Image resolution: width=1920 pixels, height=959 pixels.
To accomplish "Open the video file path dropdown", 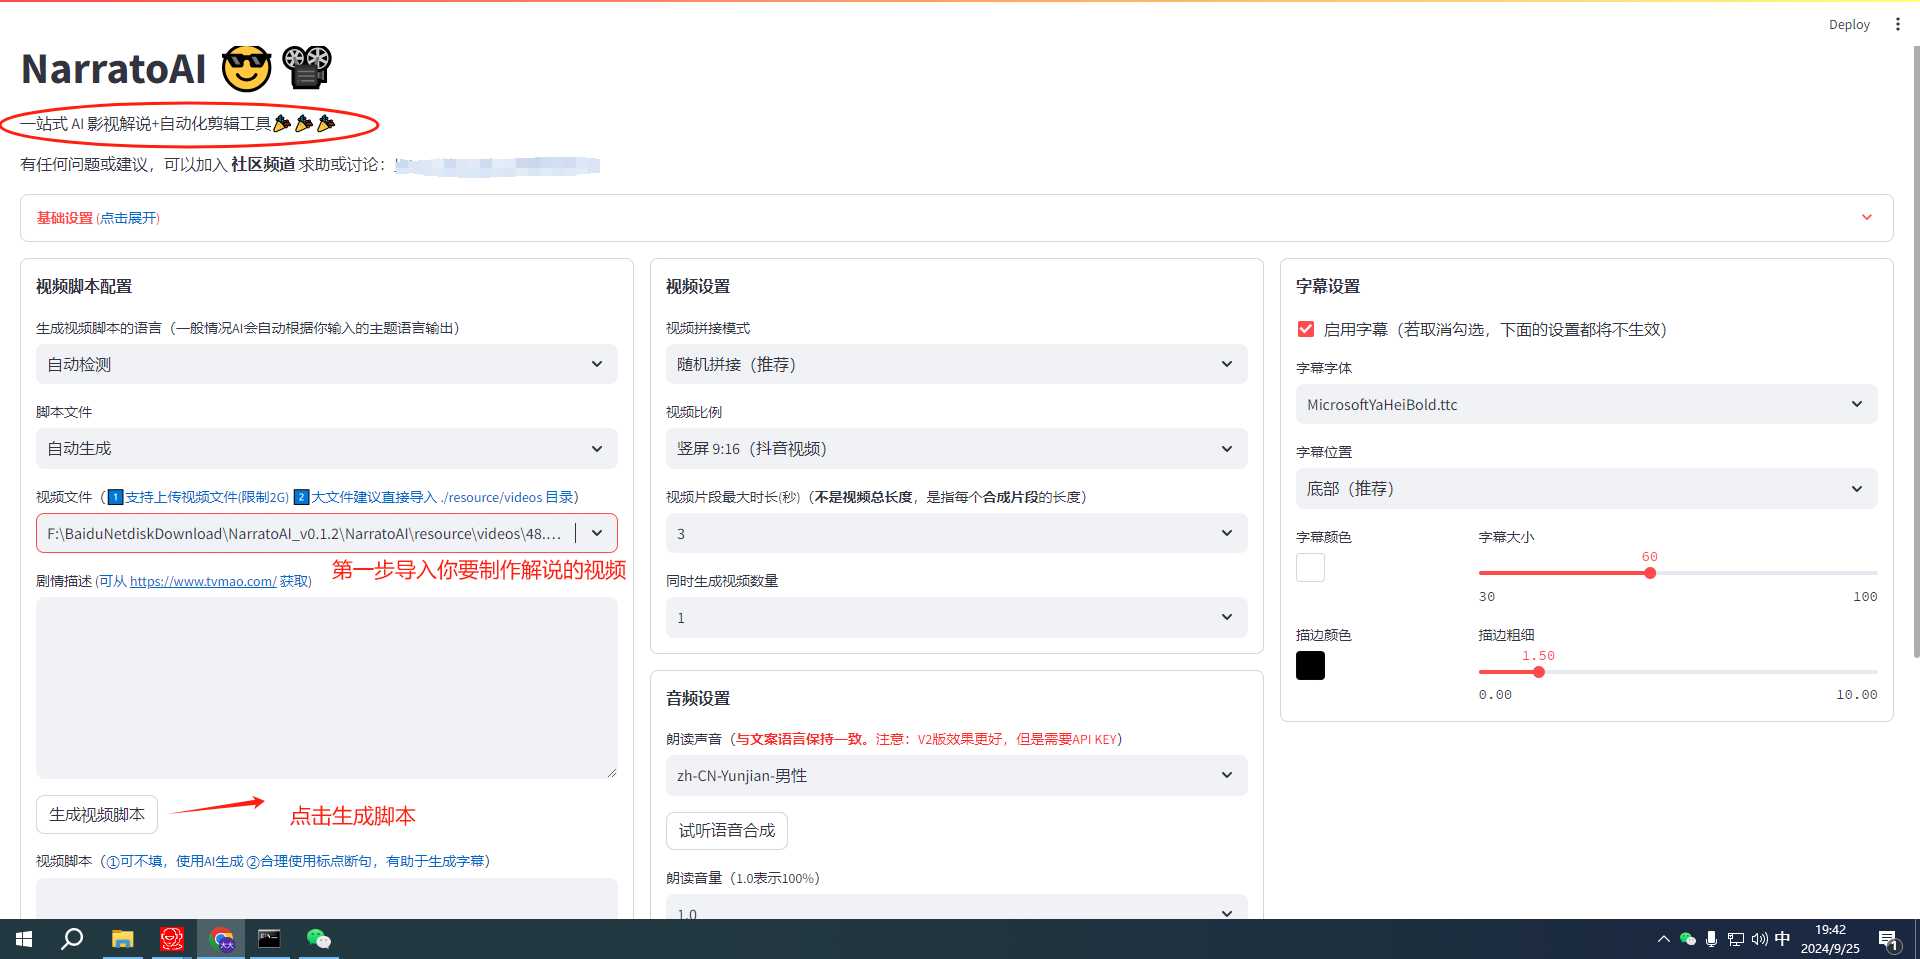I will click(x=326, y=533).
